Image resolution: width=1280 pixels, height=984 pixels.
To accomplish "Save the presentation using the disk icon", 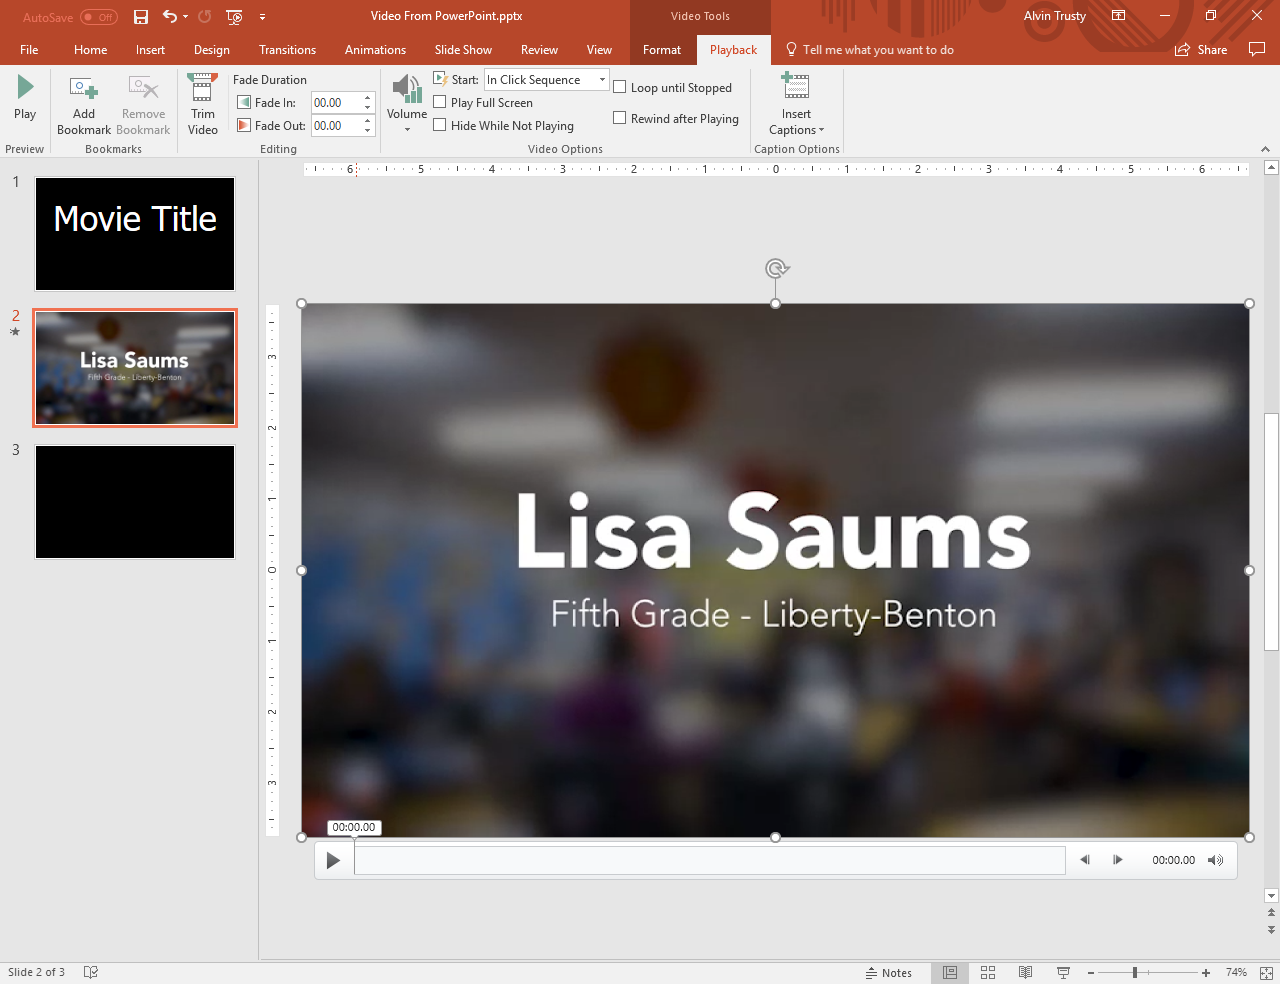I will pos(141,17).
